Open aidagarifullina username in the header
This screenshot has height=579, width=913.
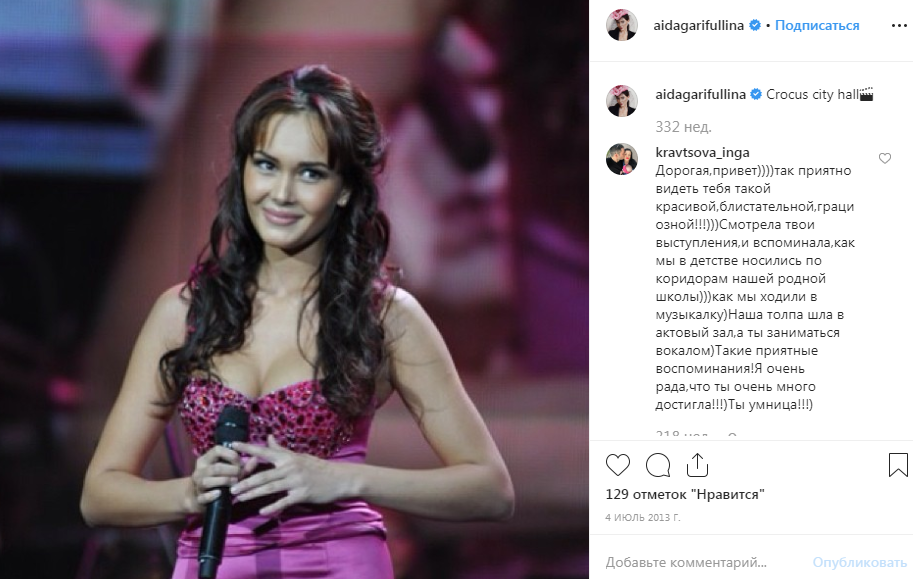pyautogui.click(x=698, y=26)
